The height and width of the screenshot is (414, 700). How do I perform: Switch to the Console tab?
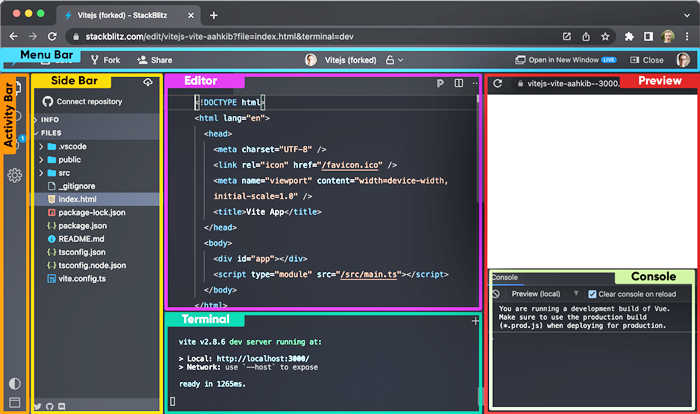click(504, 277)
